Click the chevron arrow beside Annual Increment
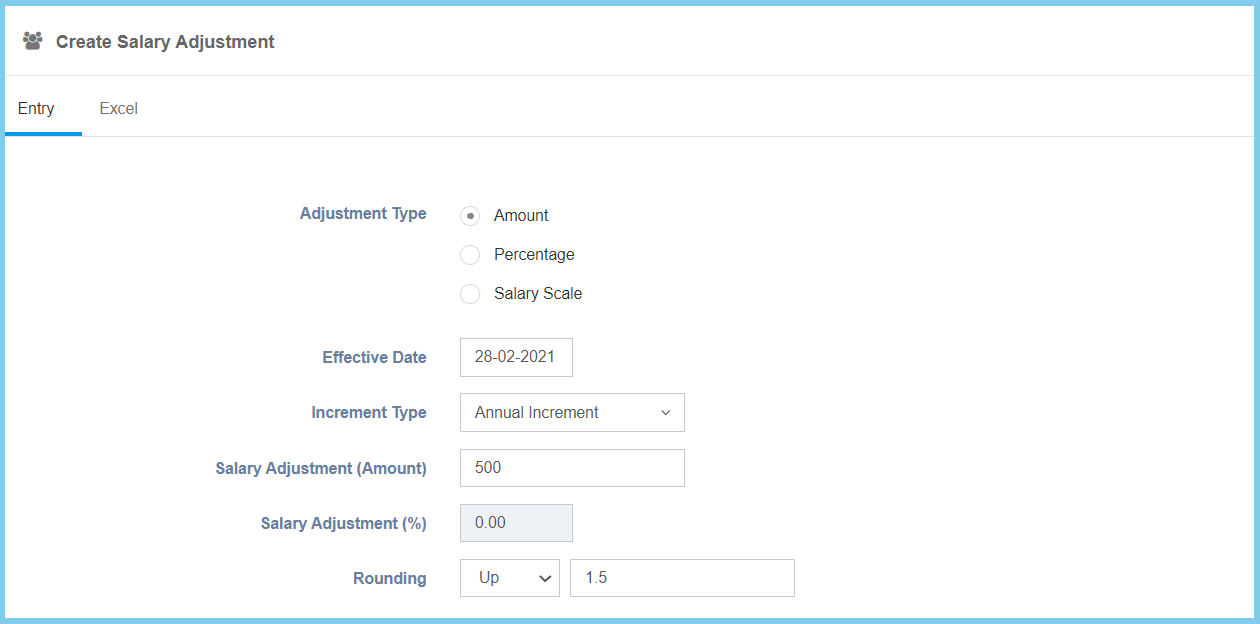Screen dimensions: 1260x624 pyautogui.click(x=666, y=413)
